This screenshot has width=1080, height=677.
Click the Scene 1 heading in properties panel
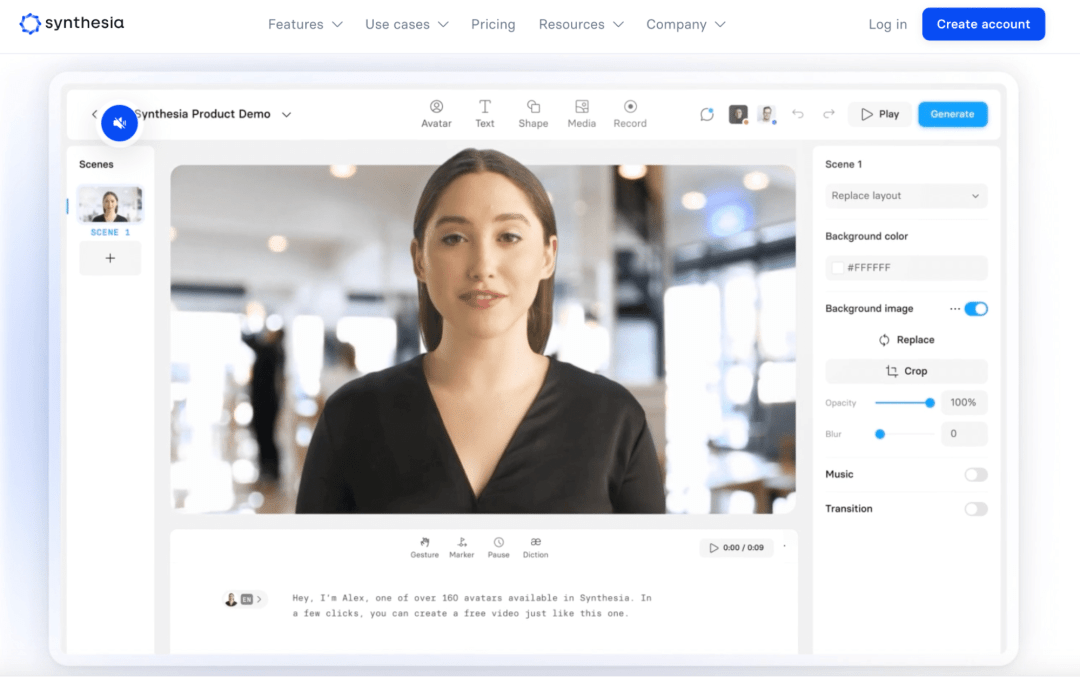(843, 165)
